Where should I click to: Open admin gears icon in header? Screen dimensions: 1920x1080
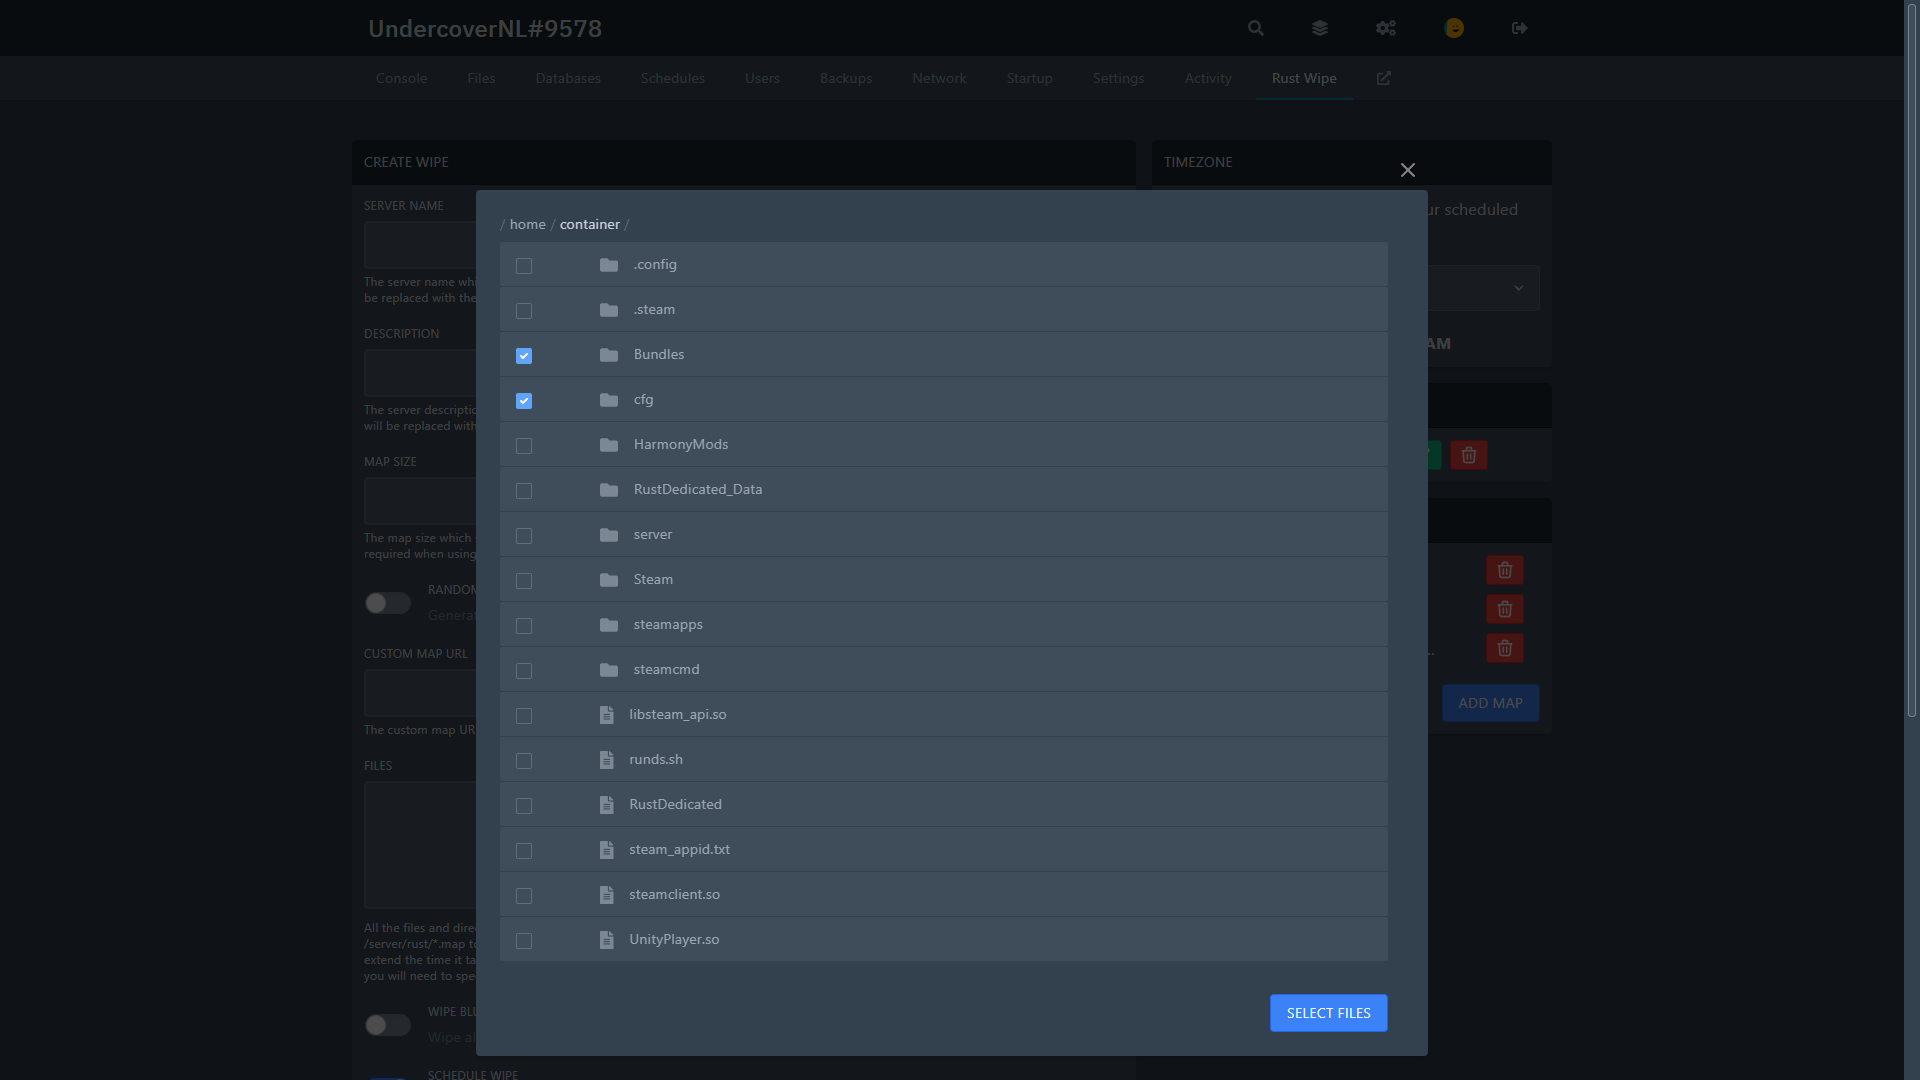click(x=1385, y=28)
